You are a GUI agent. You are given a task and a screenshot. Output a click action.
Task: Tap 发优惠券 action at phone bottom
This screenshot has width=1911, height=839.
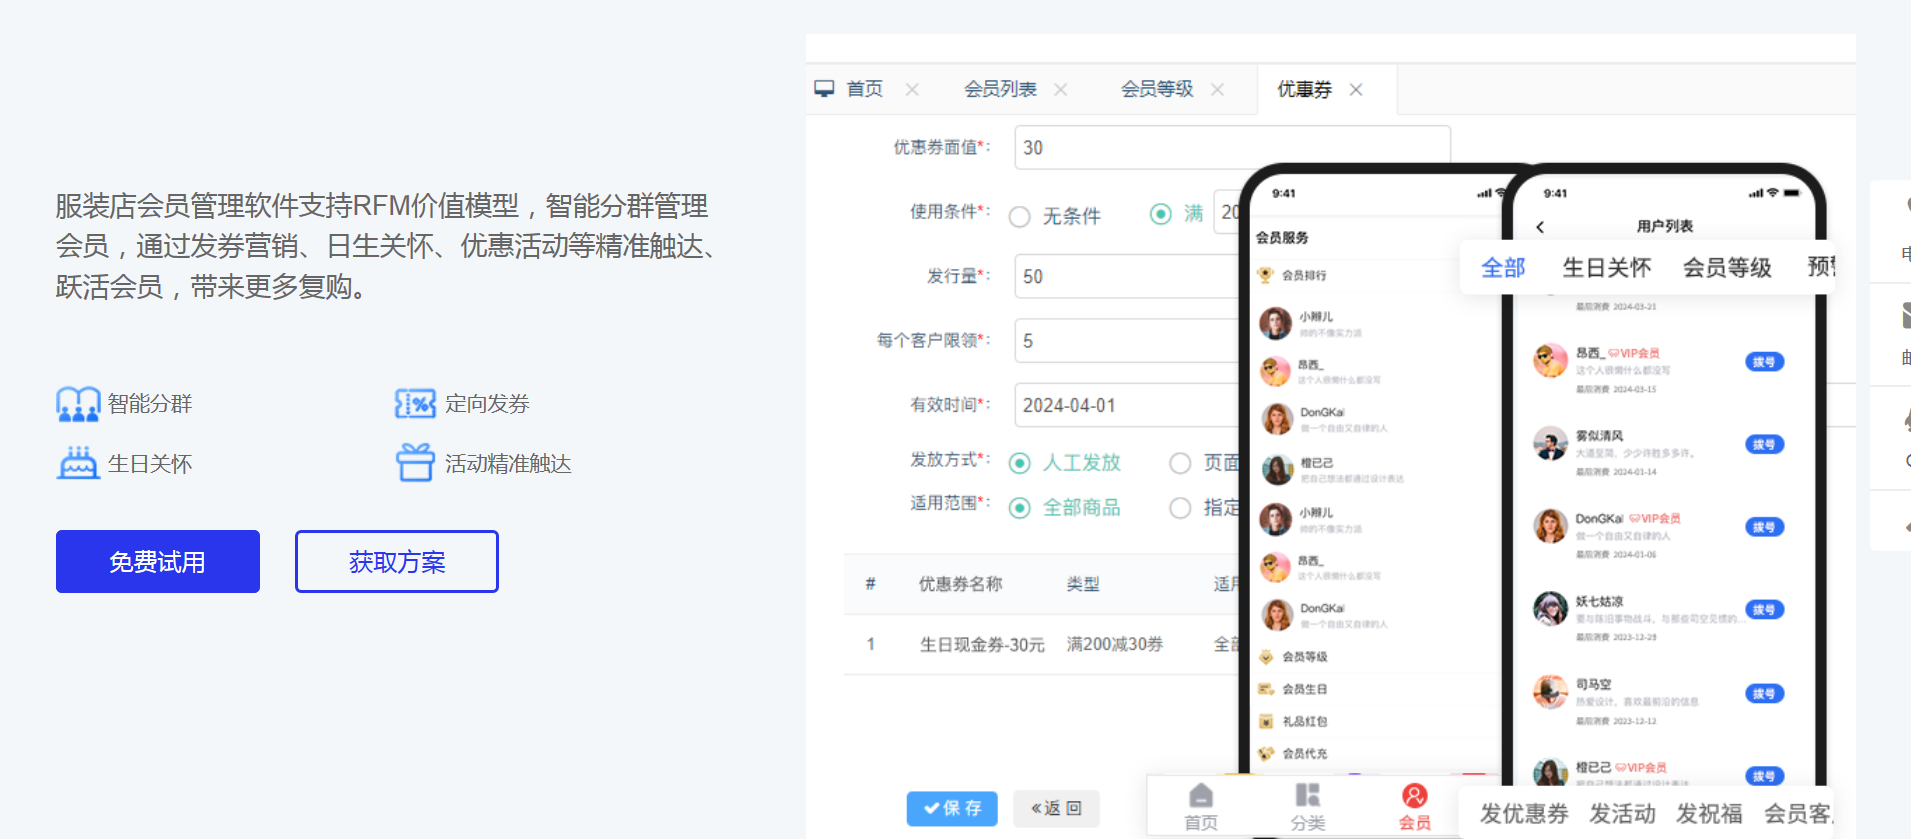[x=1524, y=814]
